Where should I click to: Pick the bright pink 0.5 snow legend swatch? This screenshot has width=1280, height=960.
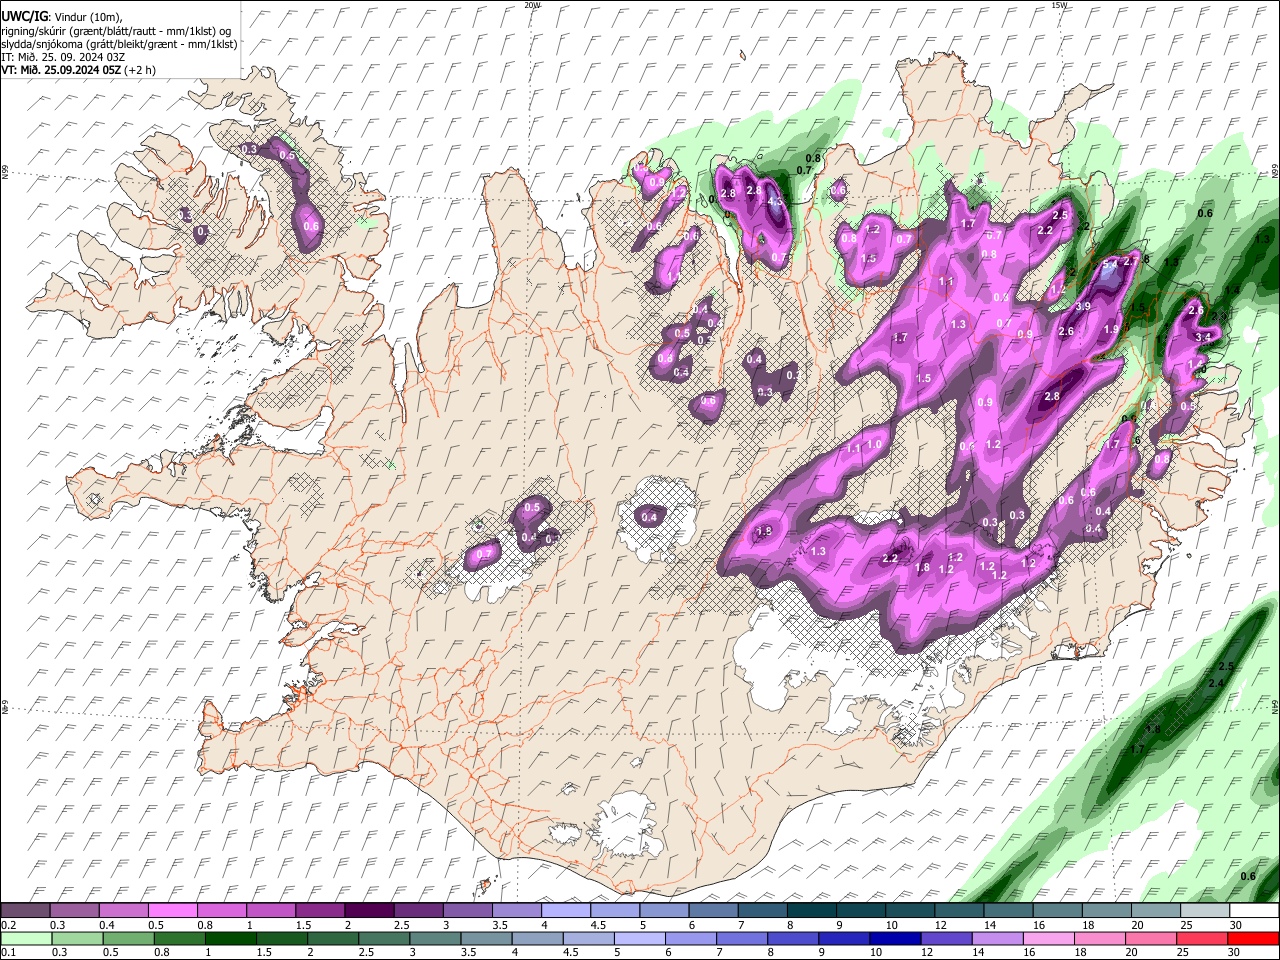[172, 911]
